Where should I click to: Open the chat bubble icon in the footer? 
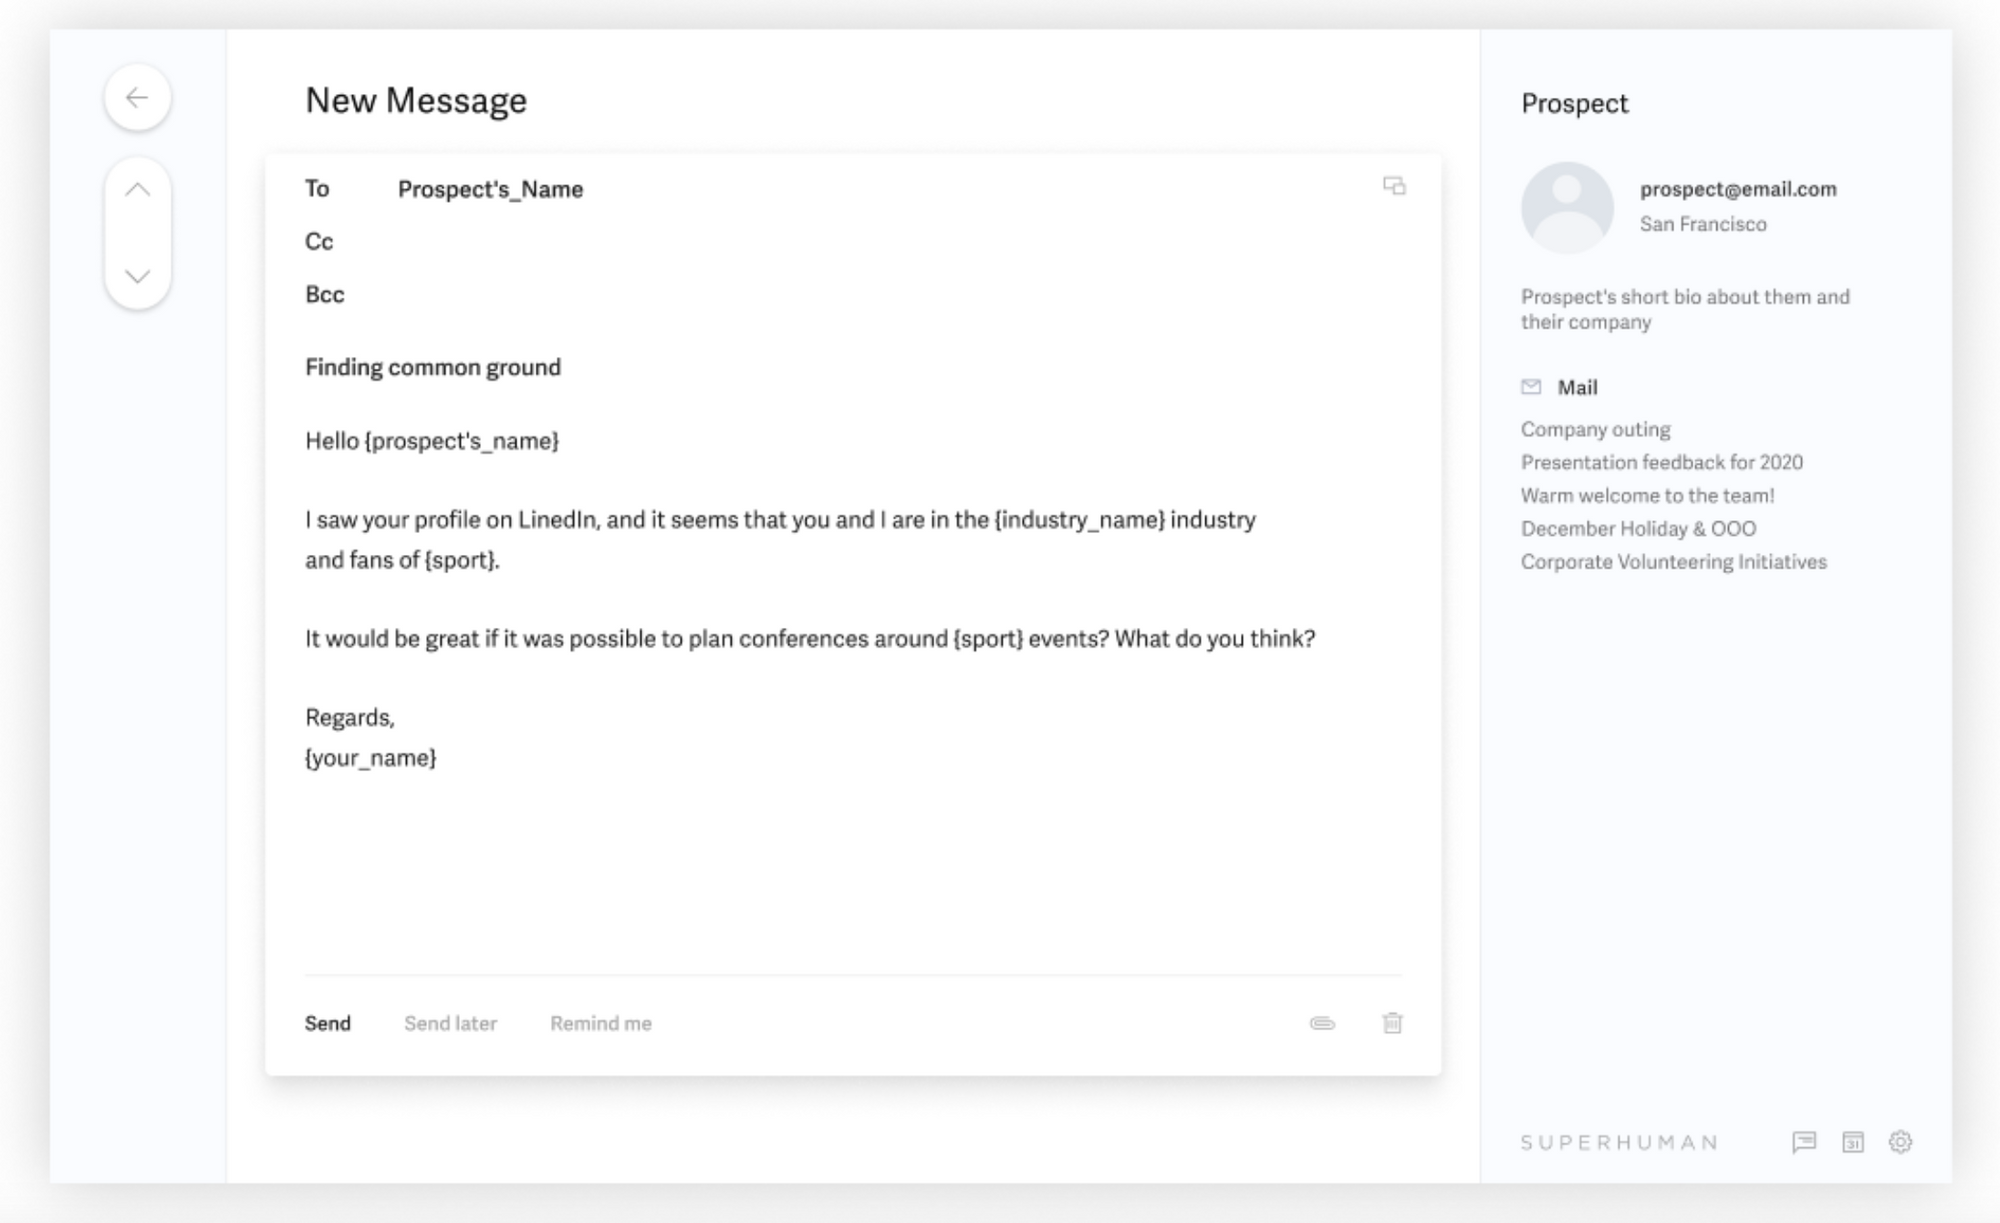[x=1804, y=1142]
